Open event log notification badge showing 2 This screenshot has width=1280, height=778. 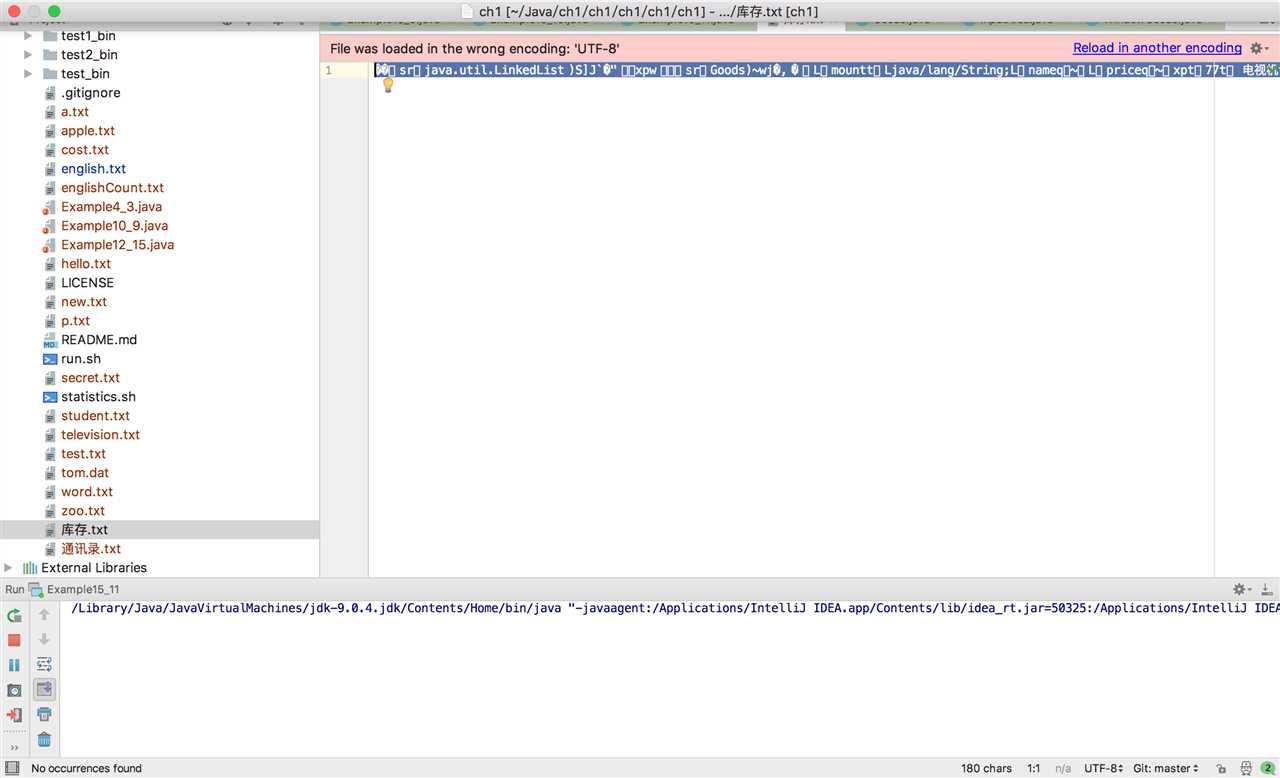pyautogui.click(x=1267, y=768)
